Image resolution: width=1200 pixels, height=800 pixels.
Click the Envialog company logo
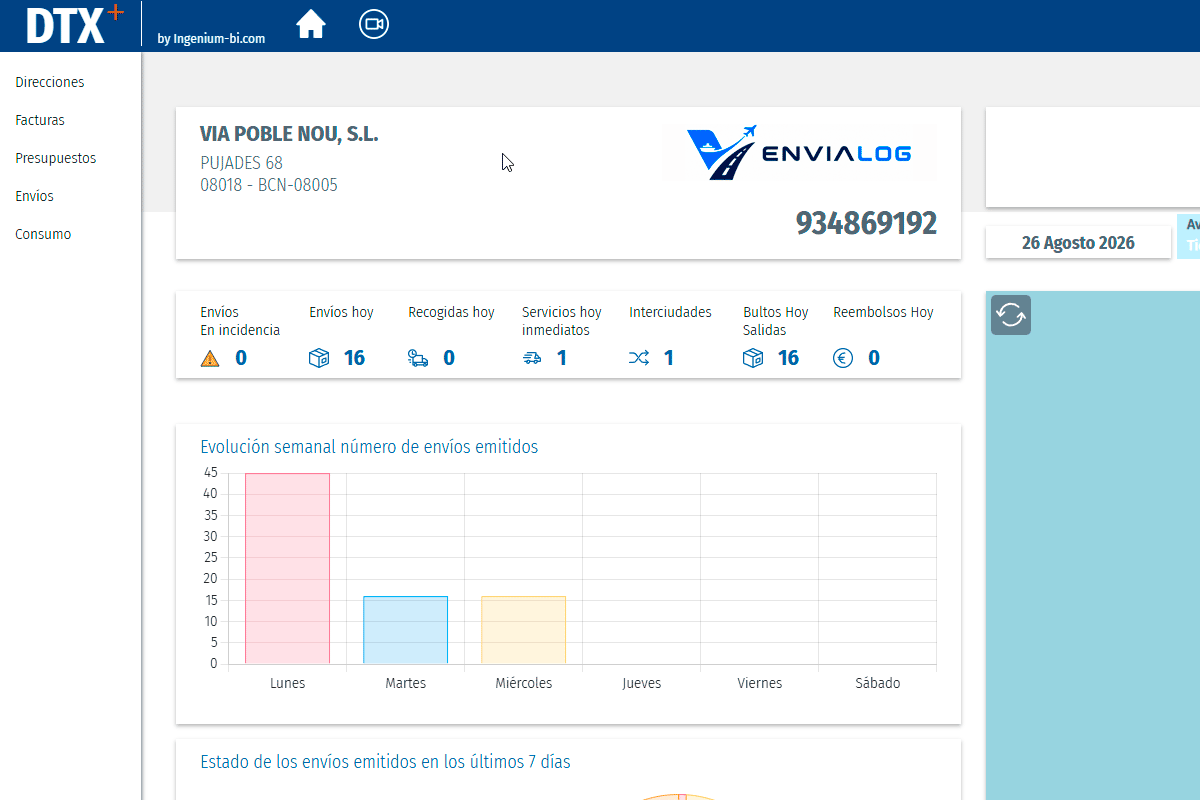point(800,152)
